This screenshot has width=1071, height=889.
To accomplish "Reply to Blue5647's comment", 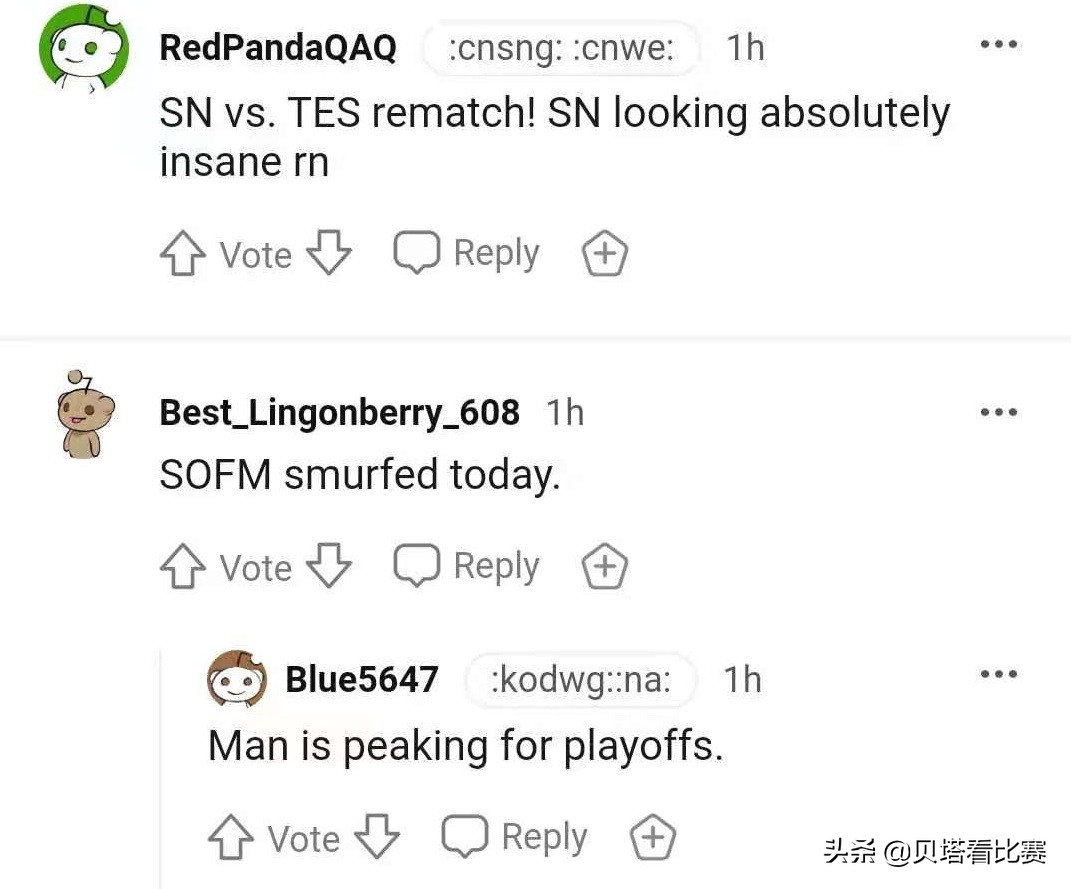I will click(x=513, y=837).
